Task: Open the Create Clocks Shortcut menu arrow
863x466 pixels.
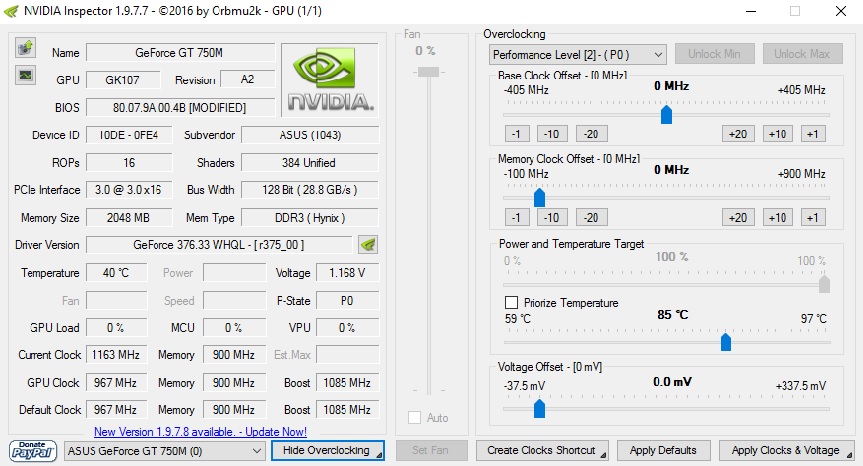Action: 604,455
